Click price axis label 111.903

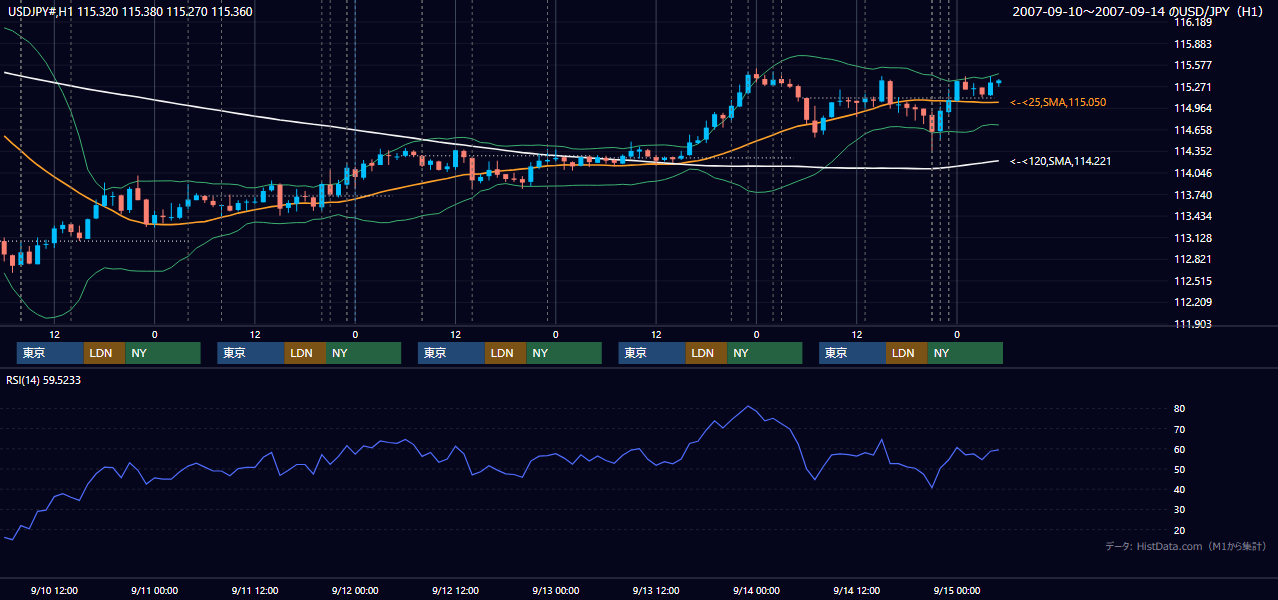click(1193, 324)
